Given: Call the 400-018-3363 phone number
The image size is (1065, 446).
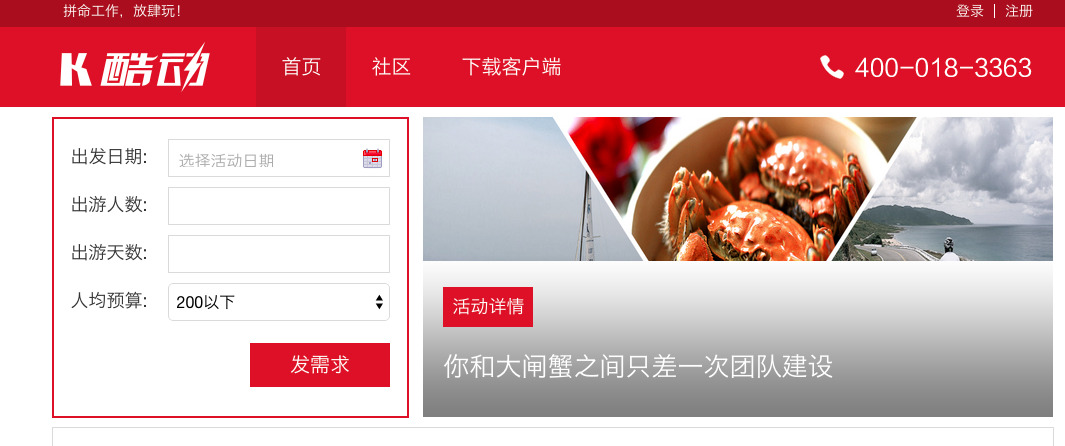Looking at the screenshot, I should [x=943, y=68].
